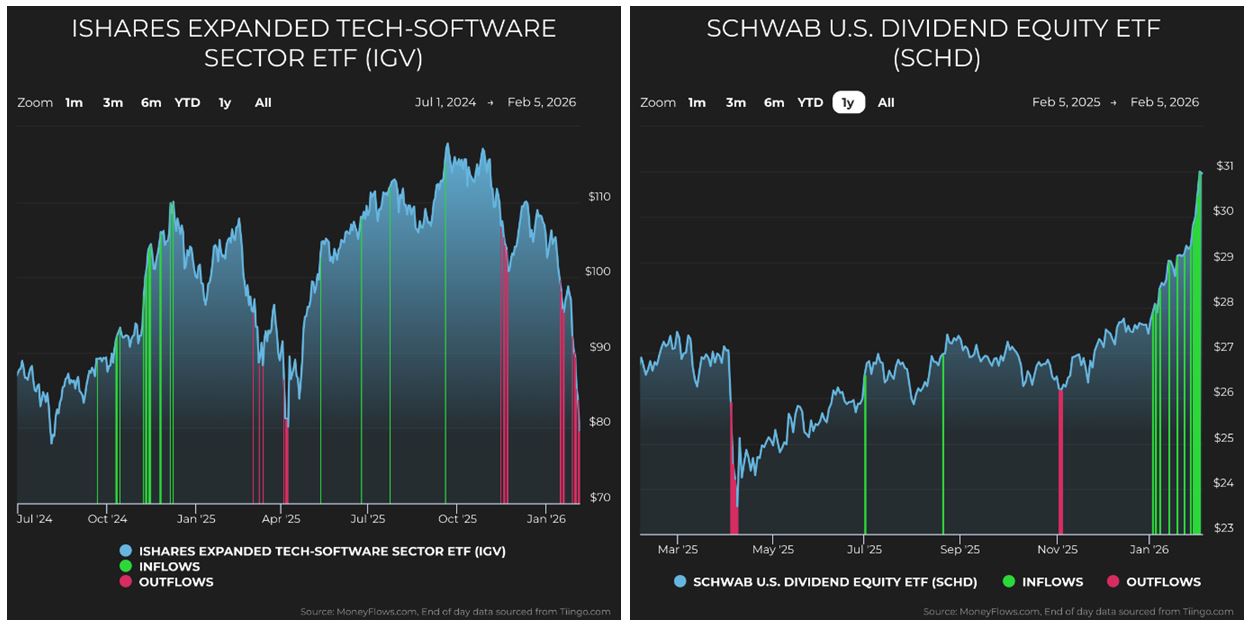Click the active 1y pill on the SCHD chart
Image resolution: width=1249 pixels, height=624 pixels.
pyautogui.click(x=847, y=102)
